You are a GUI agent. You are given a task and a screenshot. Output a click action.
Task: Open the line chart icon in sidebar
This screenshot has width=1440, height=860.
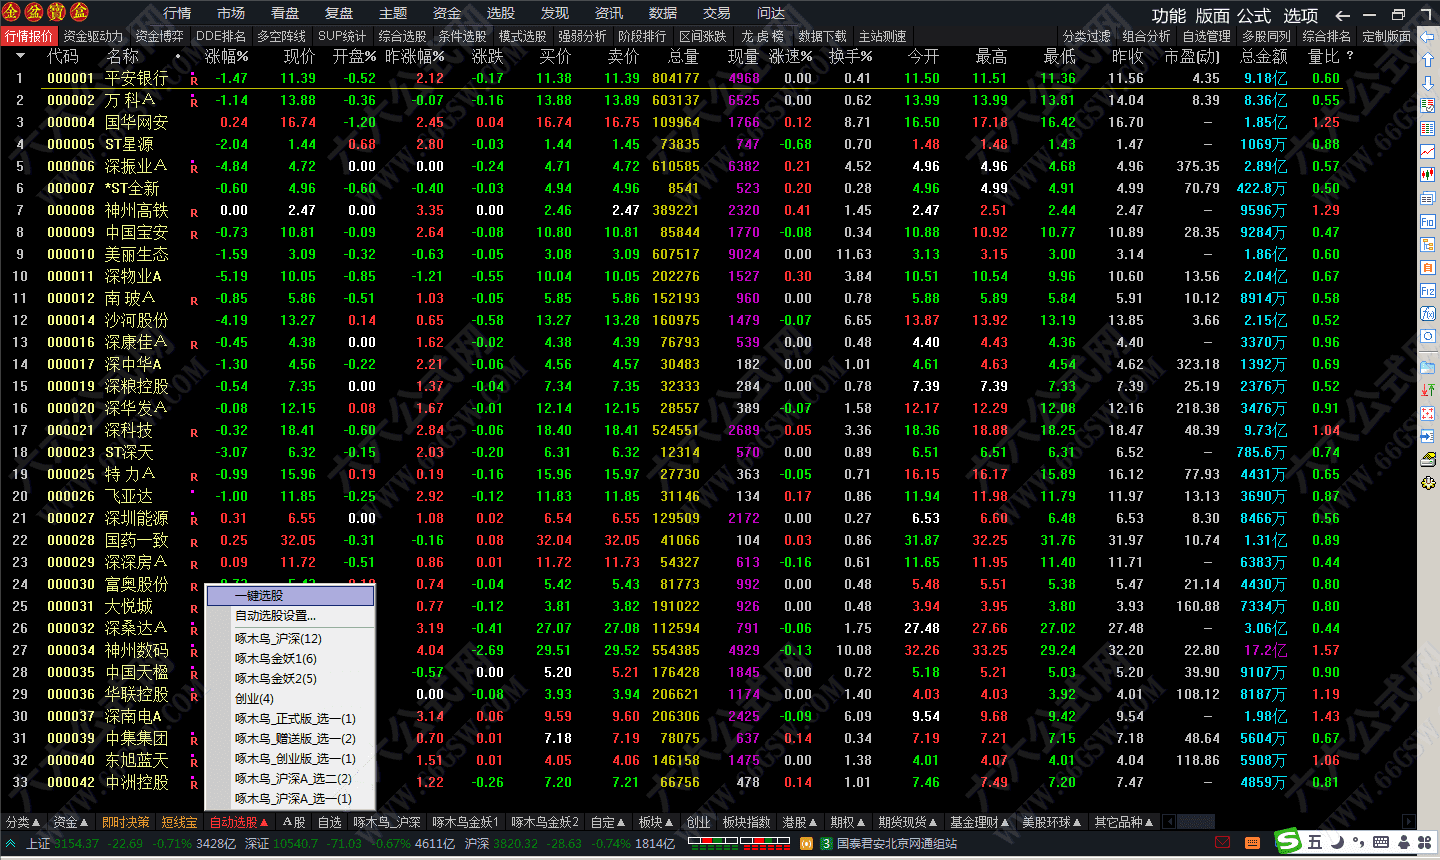(x=1428, y=152)
